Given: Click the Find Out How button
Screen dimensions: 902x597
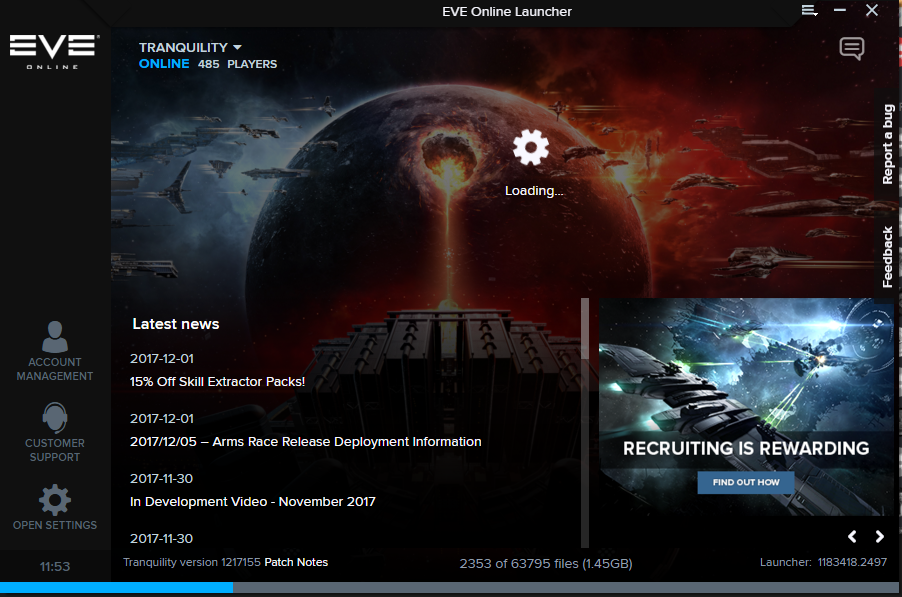Looking at the screenshot, I should coord(746,483).
